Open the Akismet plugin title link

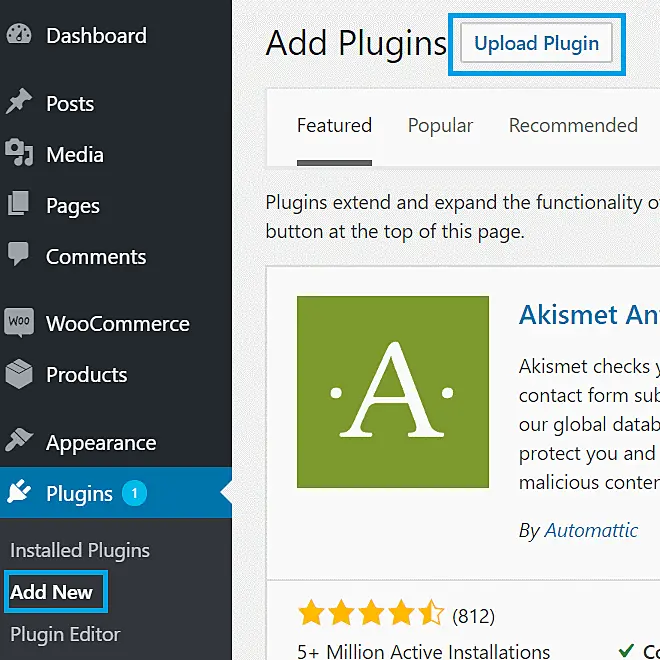click(589, 314)
